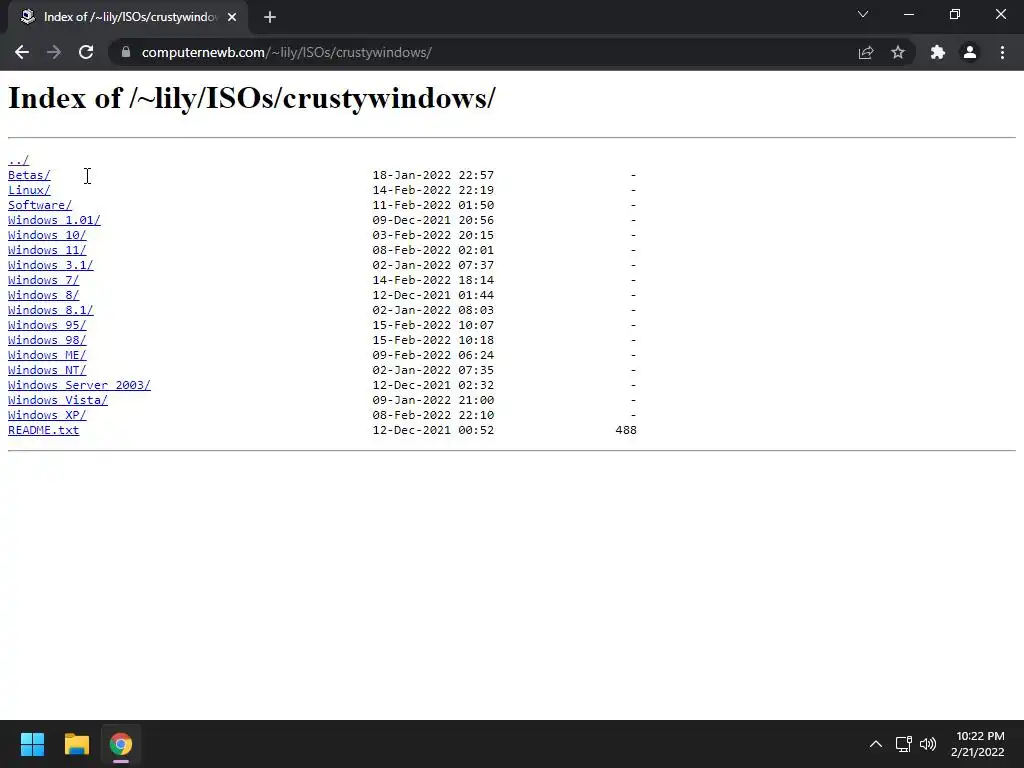Open the Windows 8/ folder link
Image resolution: width=1024 pixels, height=768 pixels.
point(44,295)
